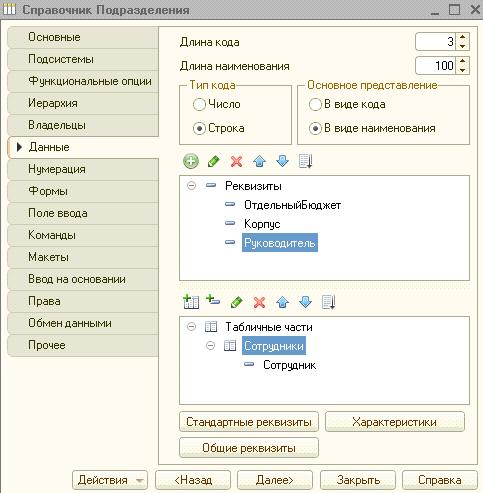Add attribute to tabular section icon
This screenshot has height=493, width=483.
213,300
